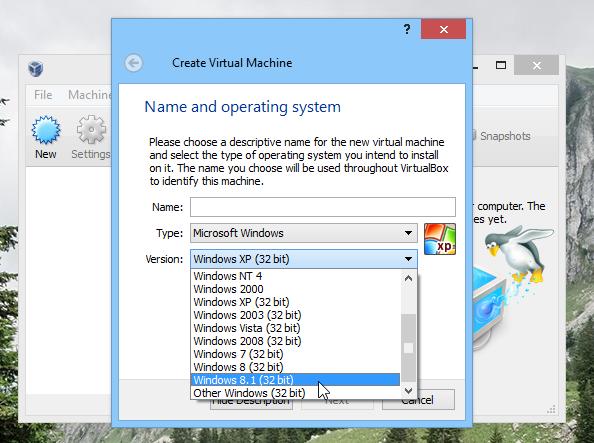Click the Next button in the wizard

pyautogui.click(x=337, y=404)
